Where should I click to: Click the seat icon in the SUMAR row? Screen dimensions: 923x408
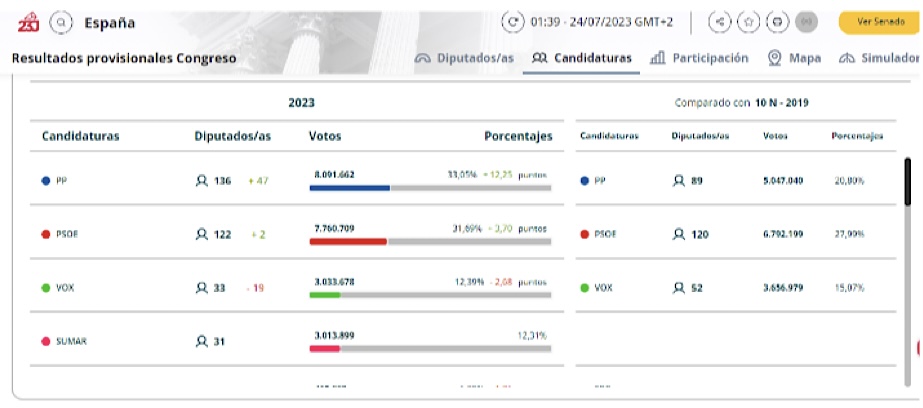202,341
